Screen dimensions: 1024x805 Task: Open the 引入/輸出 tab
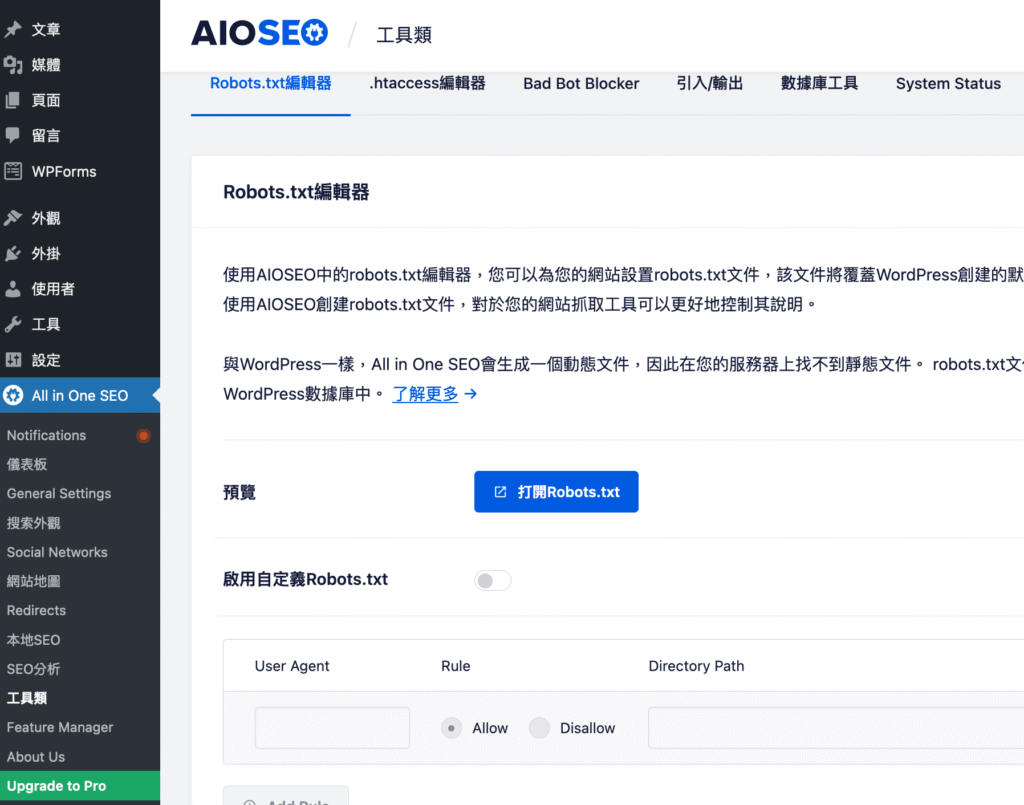[710, 84]
